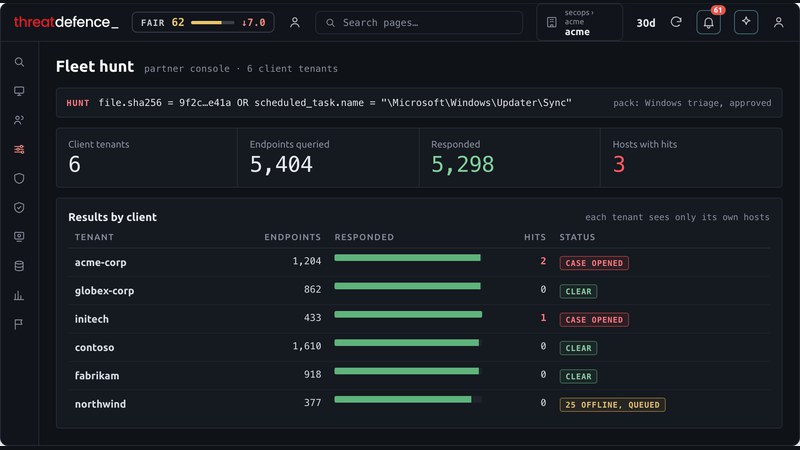Click the globex-corp responded progress bar
The height and width of the screenshot is (450, 800).
click(x=408, y=286)
